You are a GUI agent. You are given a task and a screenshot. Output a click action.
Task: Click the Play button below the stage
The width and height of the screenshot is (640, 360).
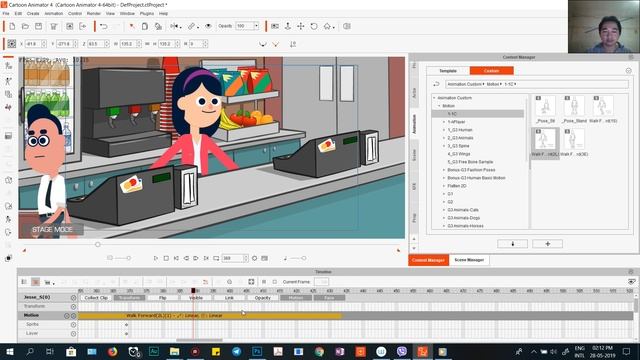click(x=156, y=258)
